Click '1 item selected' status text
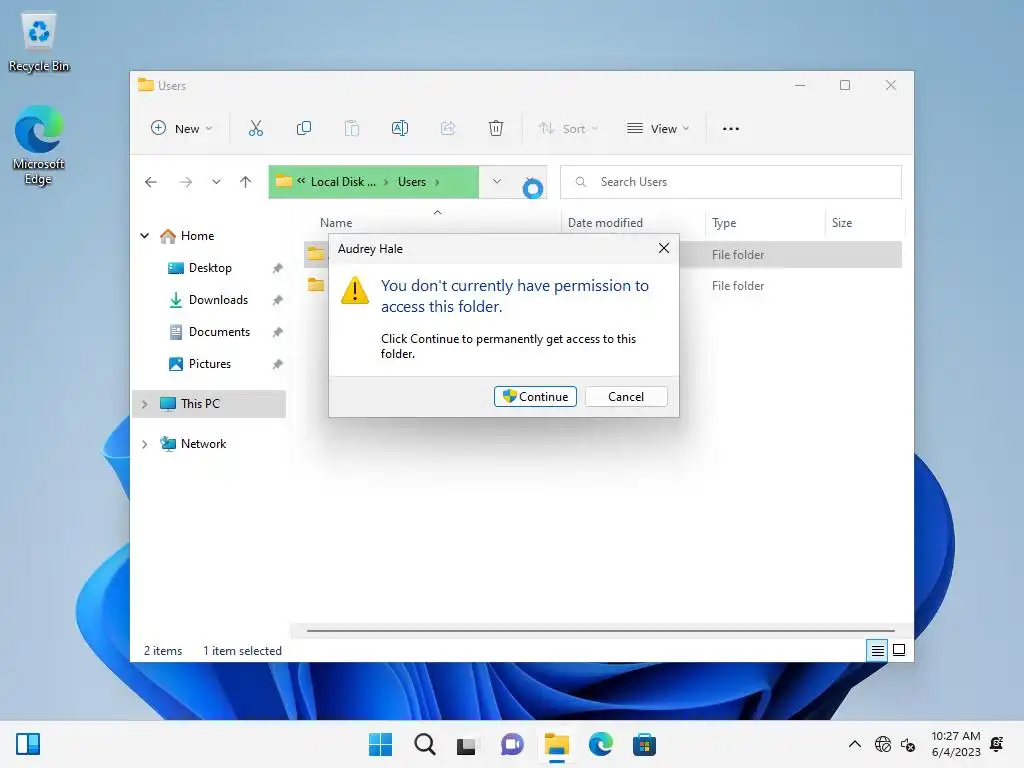Image resolution: width=1024 pixels, height=768 pixels. 242,651
